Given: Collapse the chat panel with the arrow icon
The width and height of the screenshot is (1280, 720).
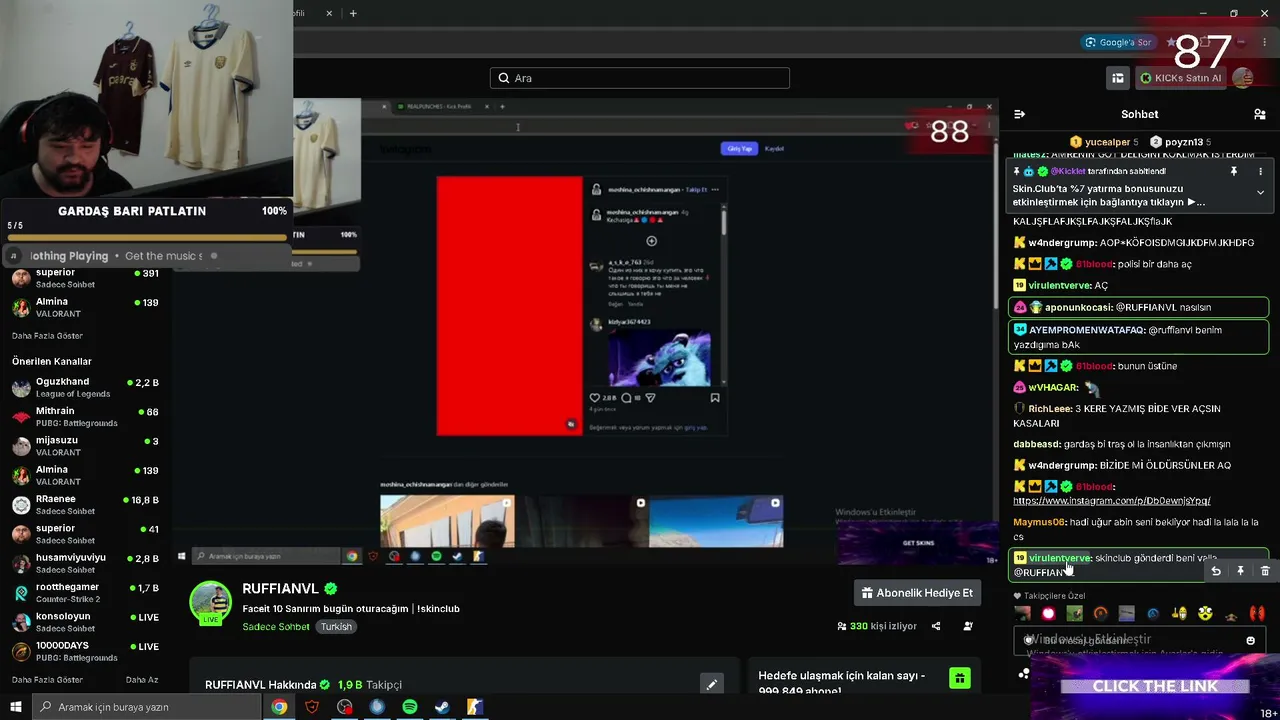Looking at the screenshot, I should [x=1019, y=114].
